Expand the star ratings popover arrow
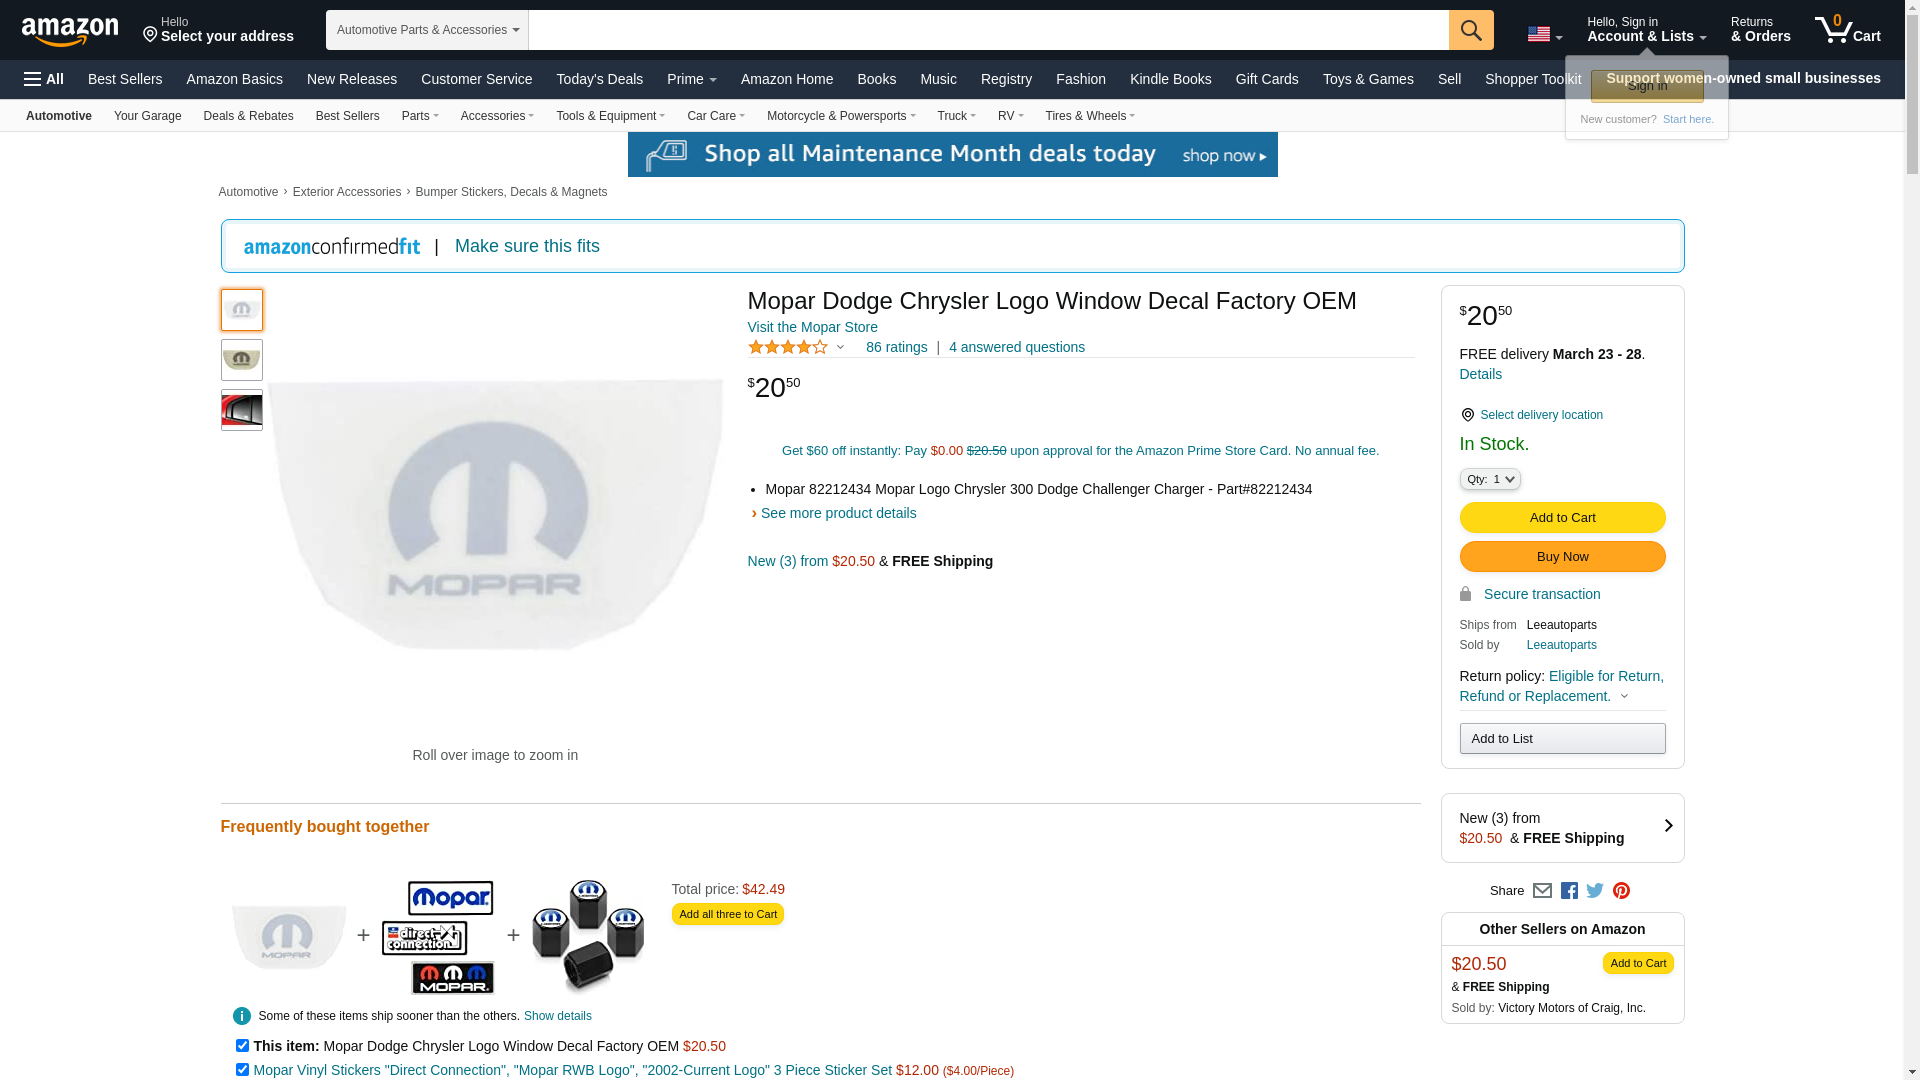Viewport: 1920px width, 1080px height. pyautogui.click(x=840, y=347)
